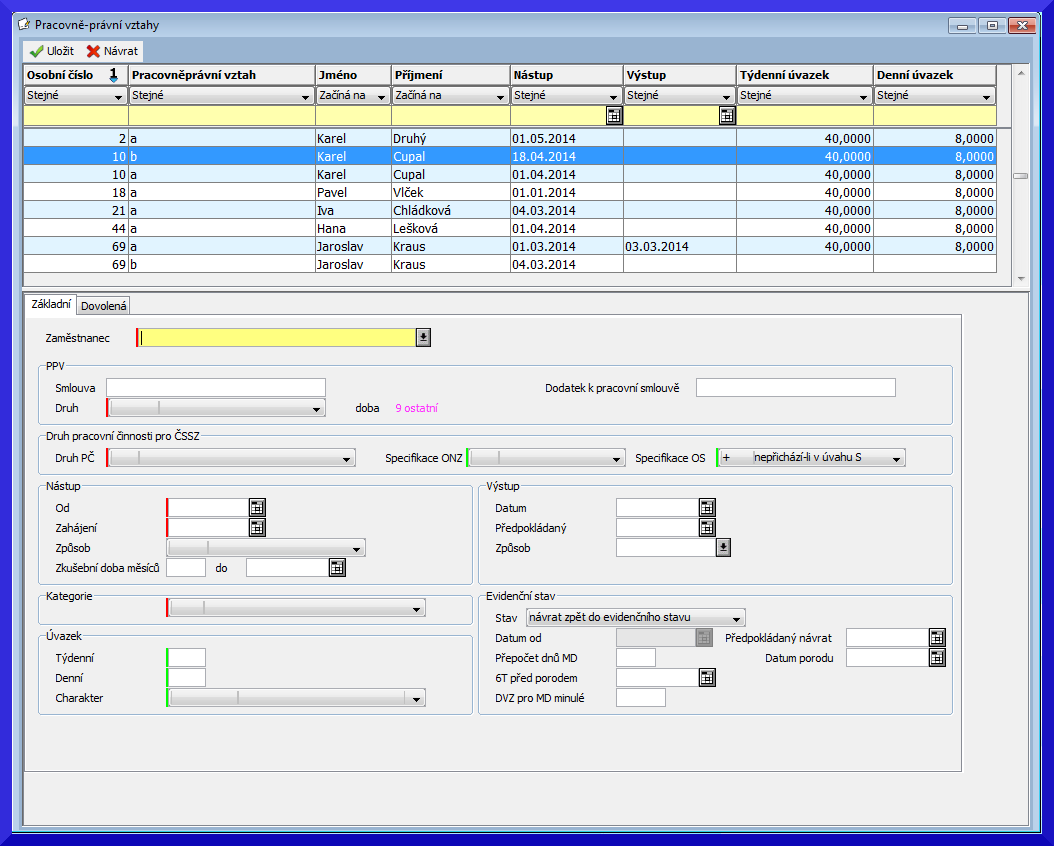
Task: Click employee lookup button next to Zaměstnanec
Action: pos(423,338)
